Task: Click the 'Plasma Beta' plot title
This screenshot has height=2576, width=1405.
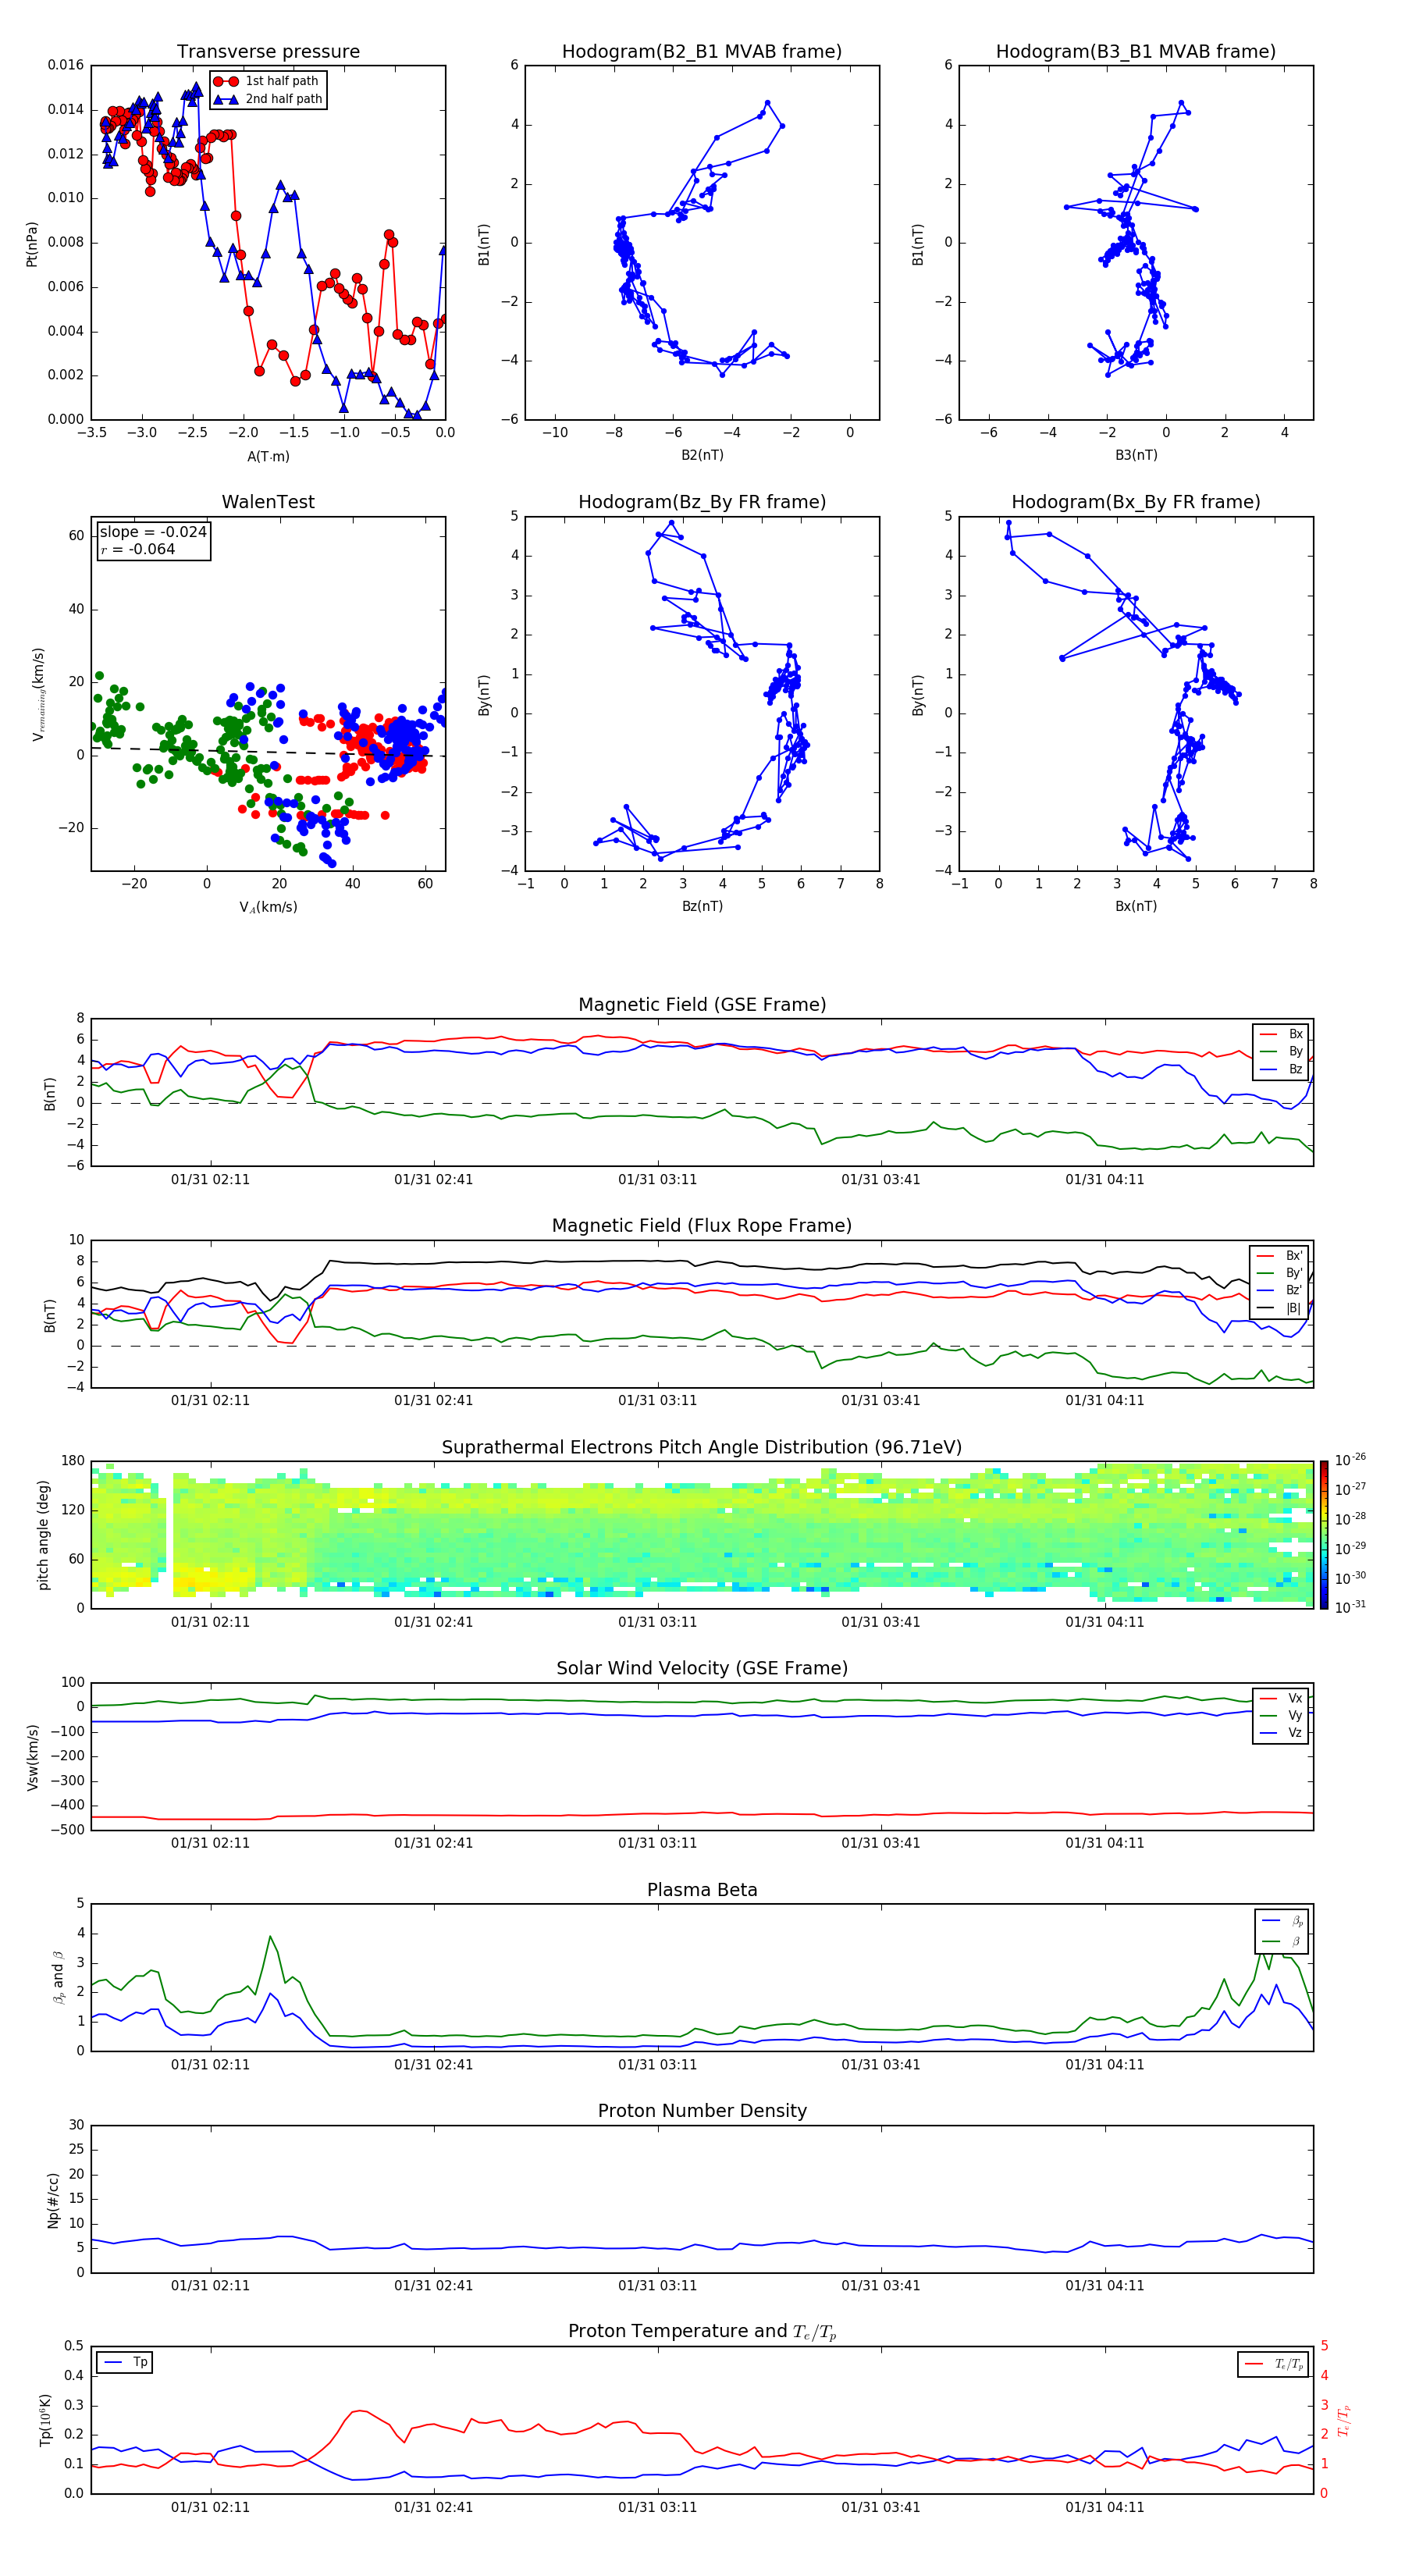Action: tap(702, 1890)
